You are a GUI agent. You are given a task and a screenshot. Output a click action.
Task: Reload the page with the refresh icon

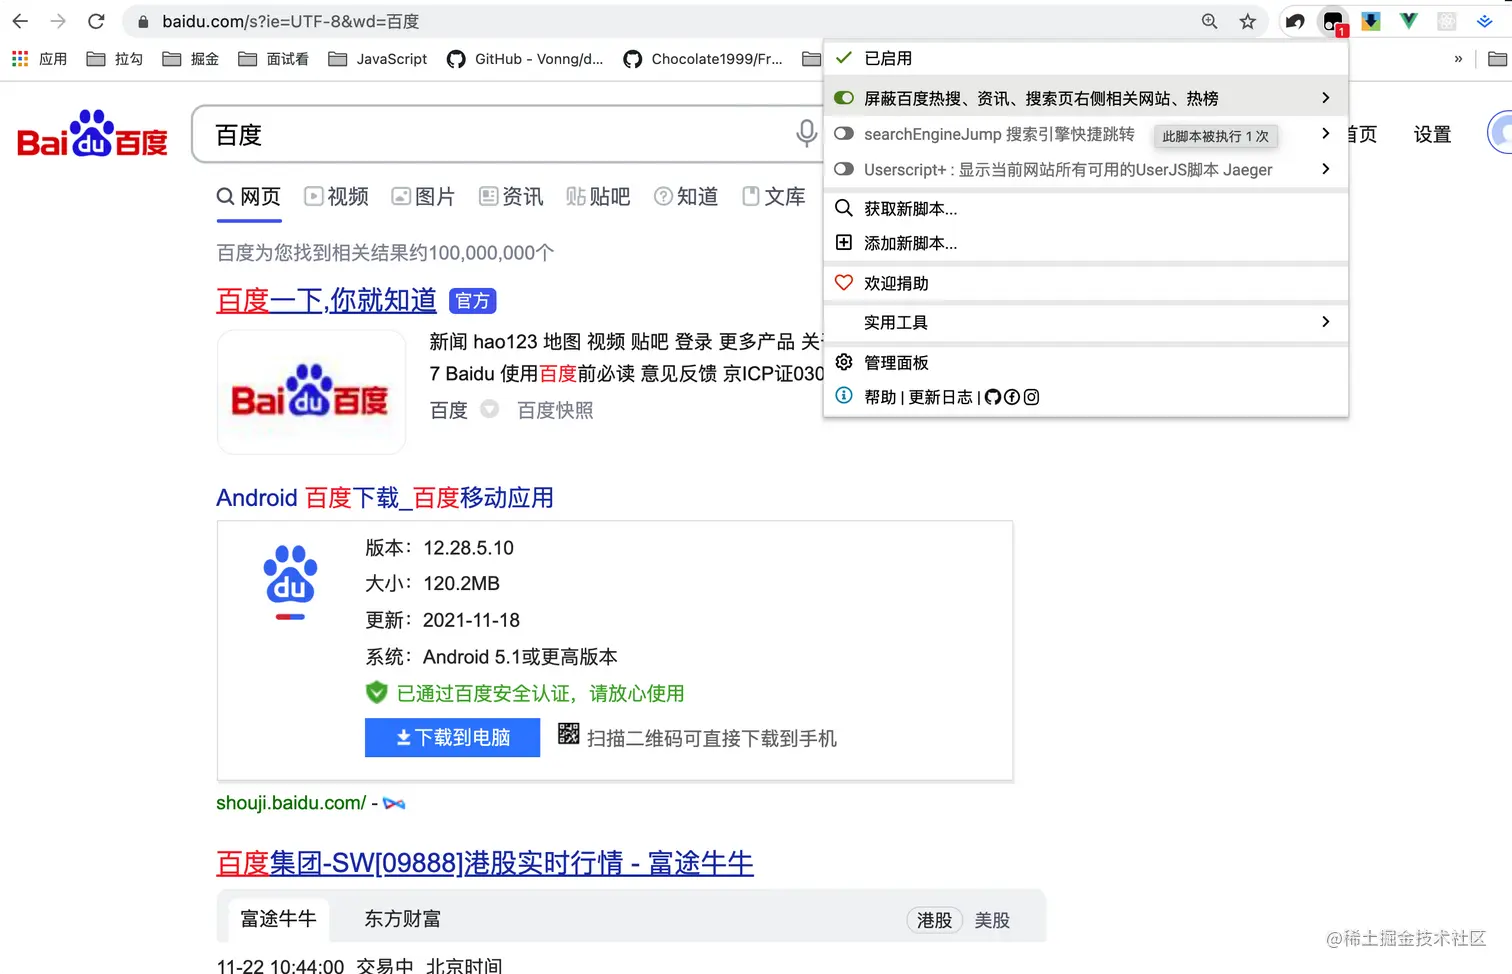[96, 21]
